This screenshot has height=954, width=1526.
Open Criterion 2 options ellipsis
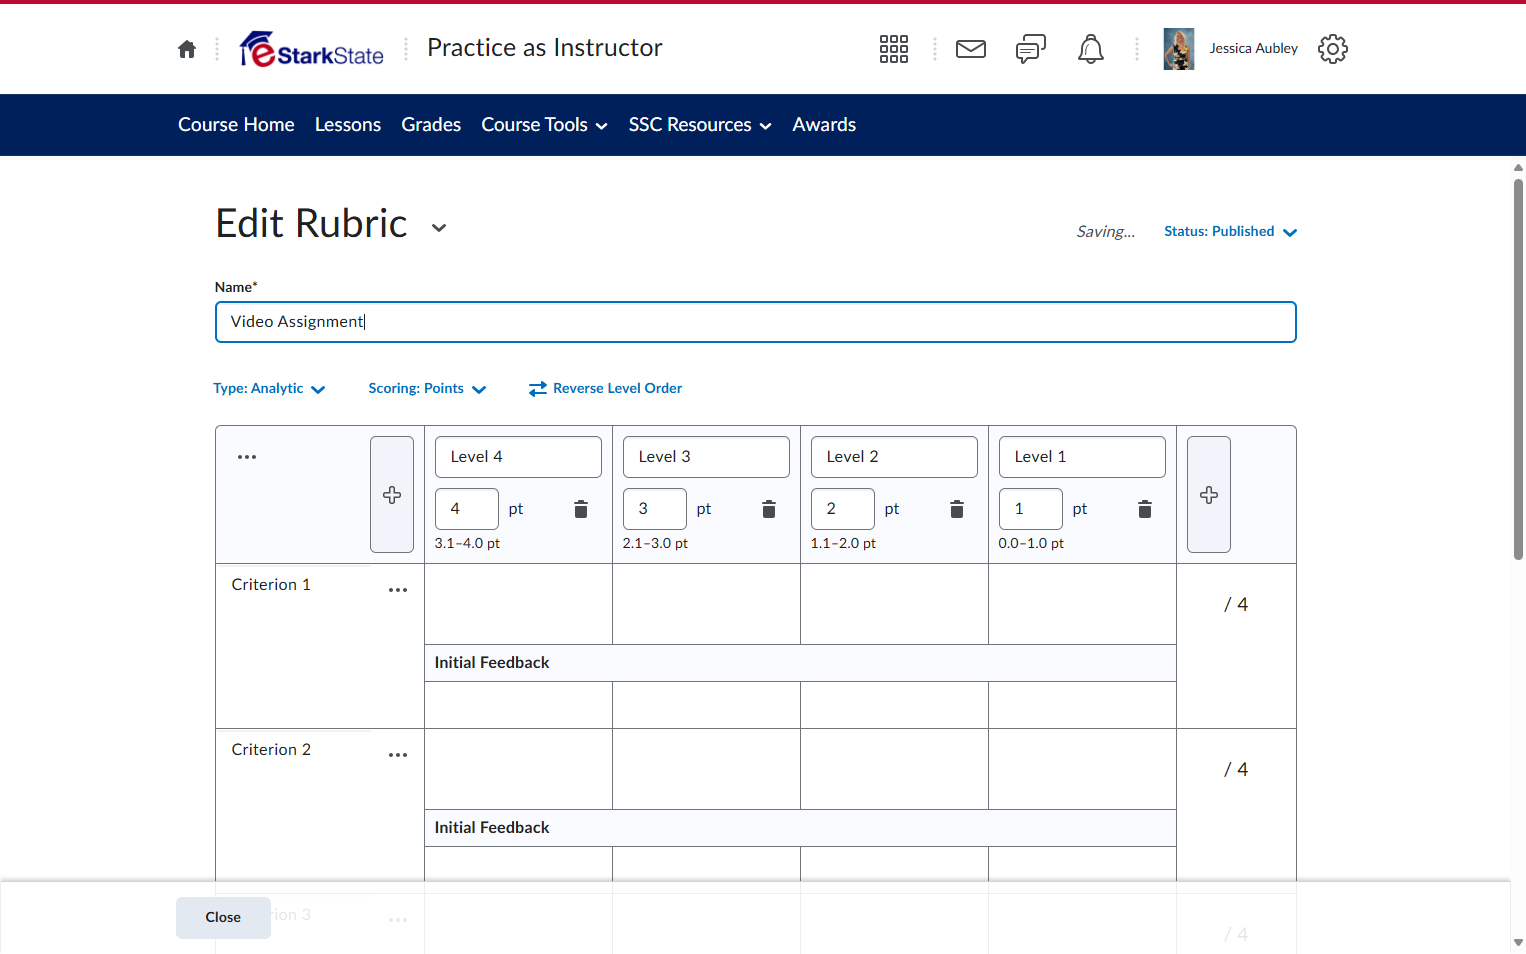tap(398, 755)
